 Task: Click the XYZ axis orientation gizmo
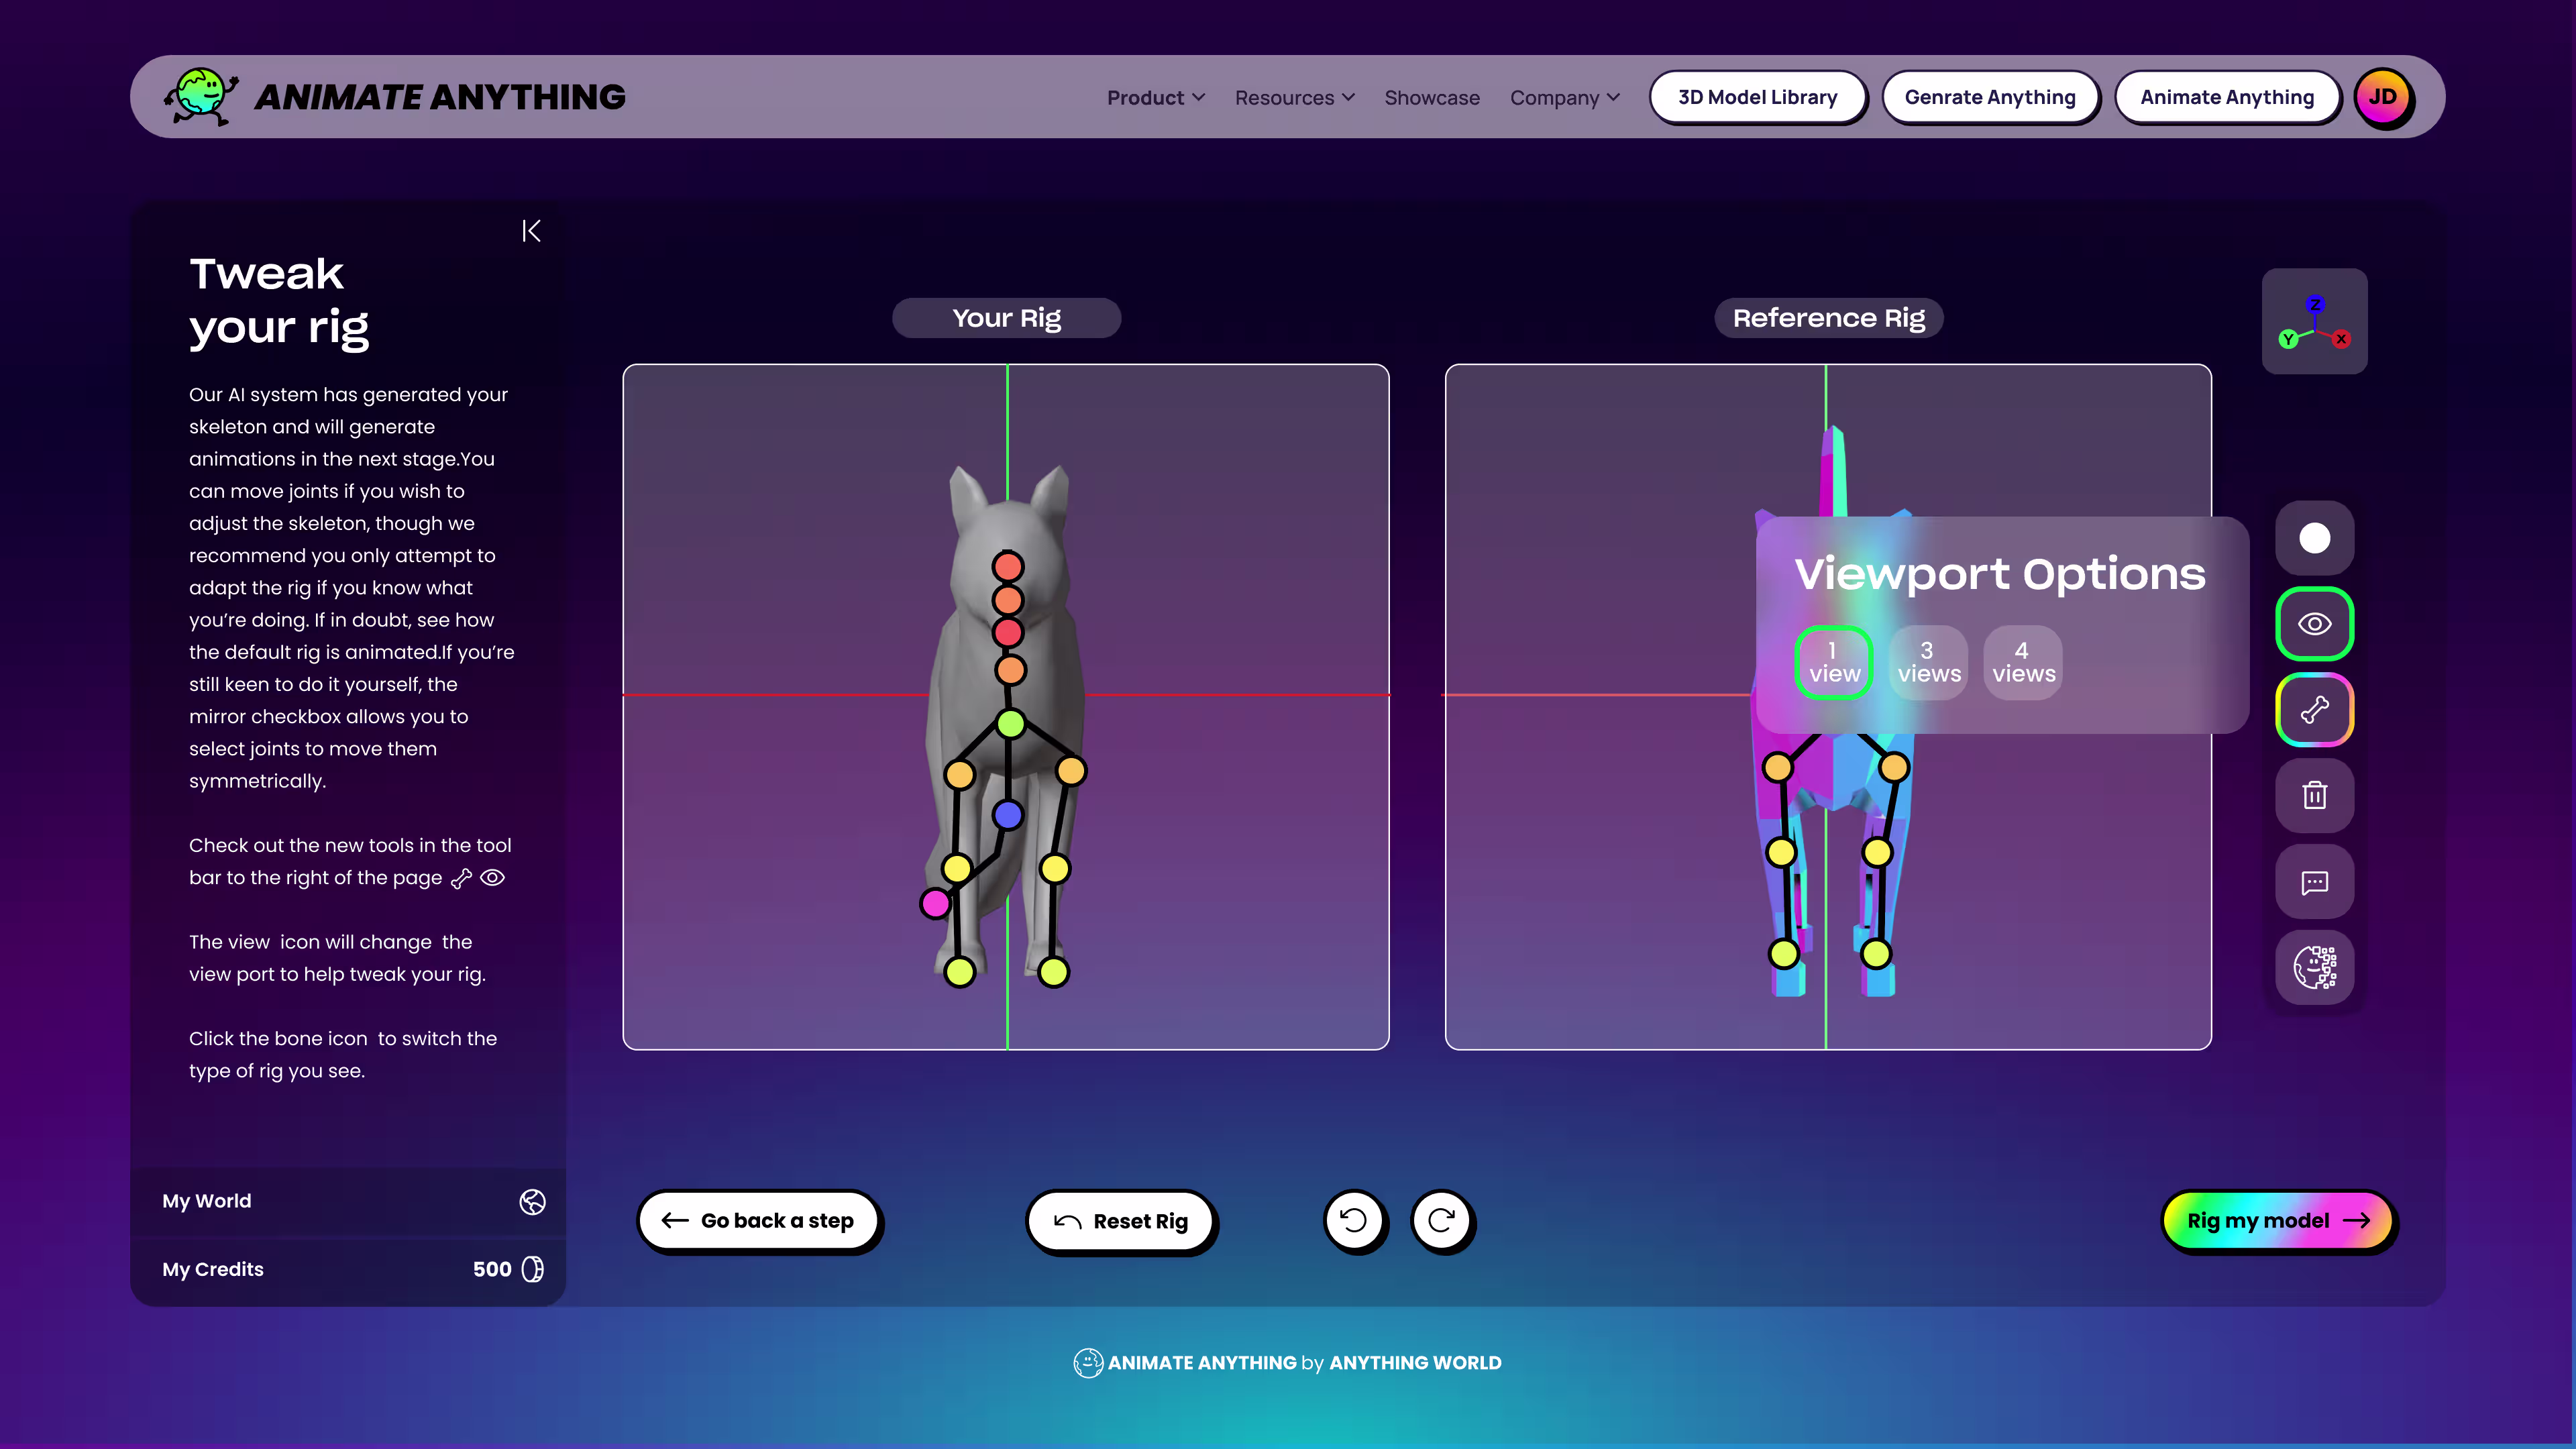click(2314, 321)
